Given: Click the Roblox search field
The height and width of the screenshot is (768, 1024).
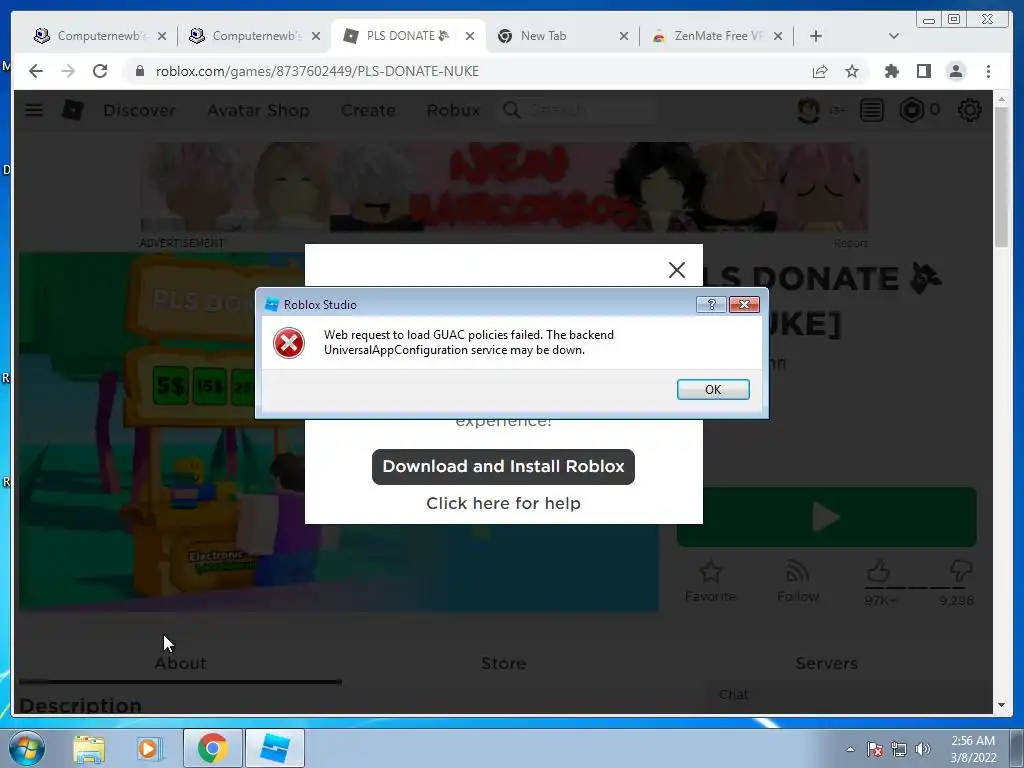Looking at the screenshot, I should point(577,110).
